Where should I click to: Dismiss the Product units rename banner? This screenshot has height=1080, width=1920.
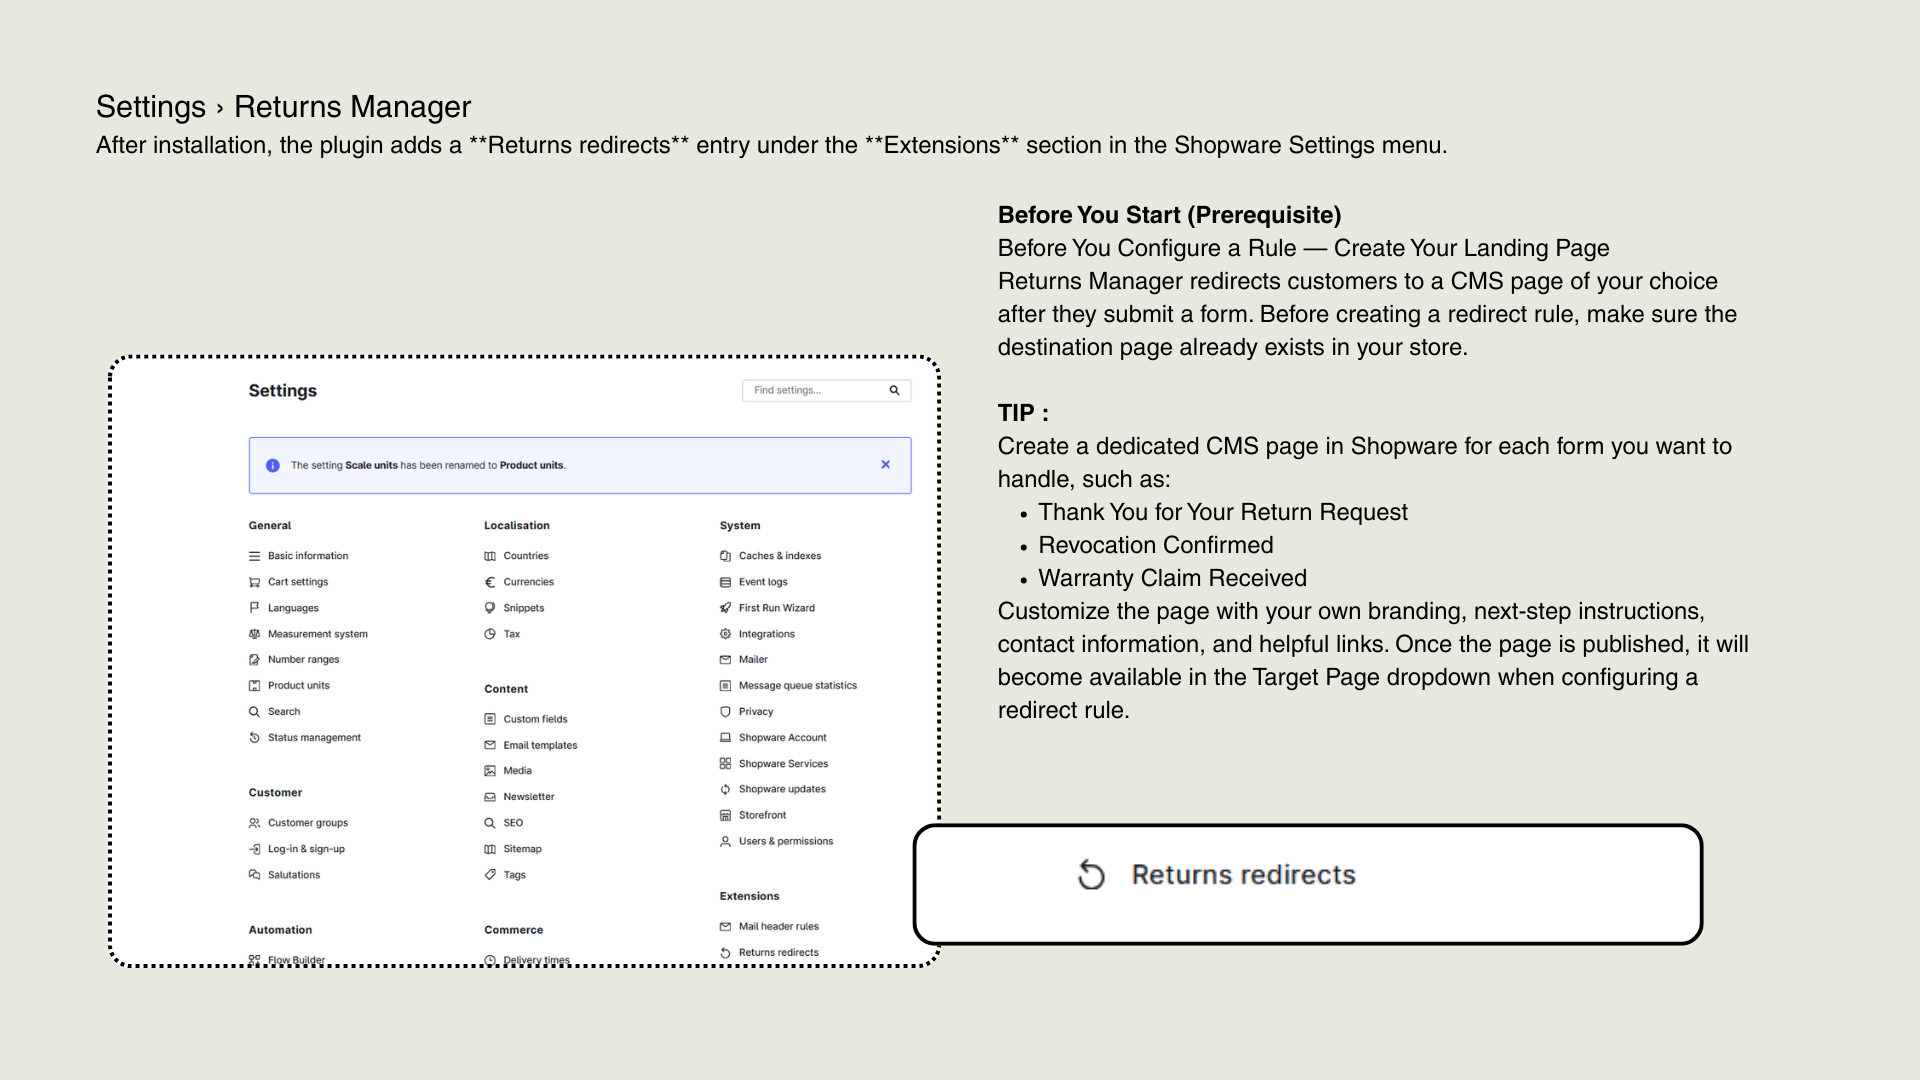click(x=885, y=465)
